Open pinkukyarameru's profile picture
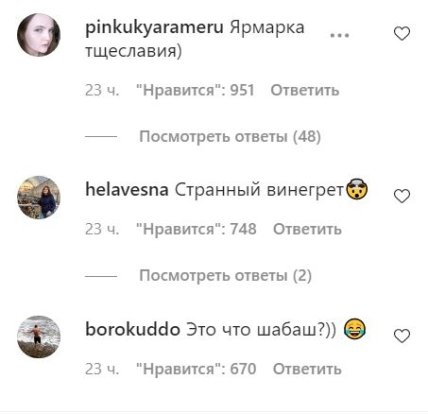 click(39, 35)
